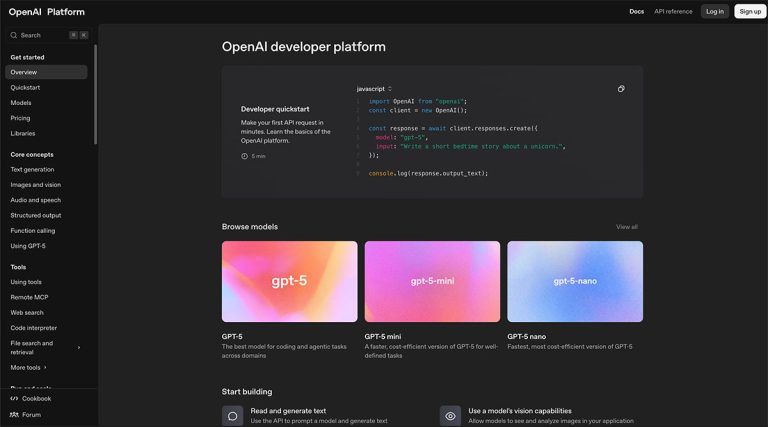Open API reference in header

click(x=673, y=11)
